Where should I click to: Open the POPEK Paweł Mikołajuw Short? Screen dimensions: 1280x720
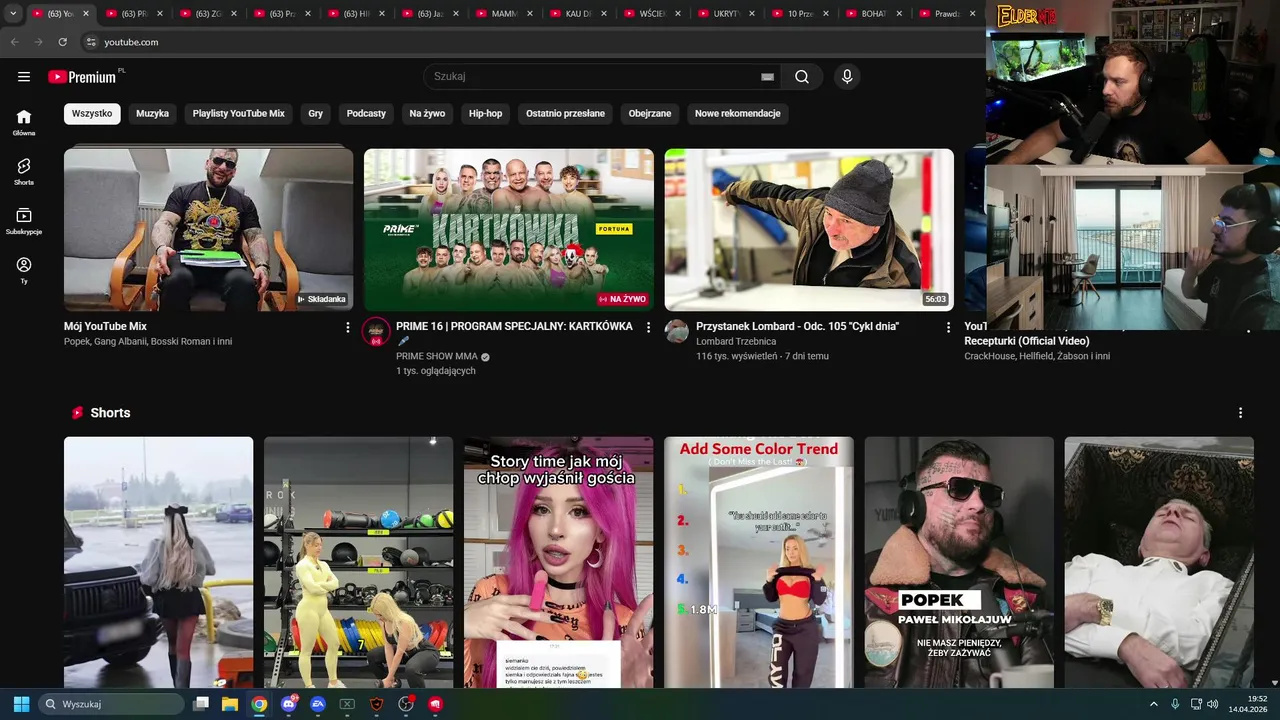[x=959, y=562]
